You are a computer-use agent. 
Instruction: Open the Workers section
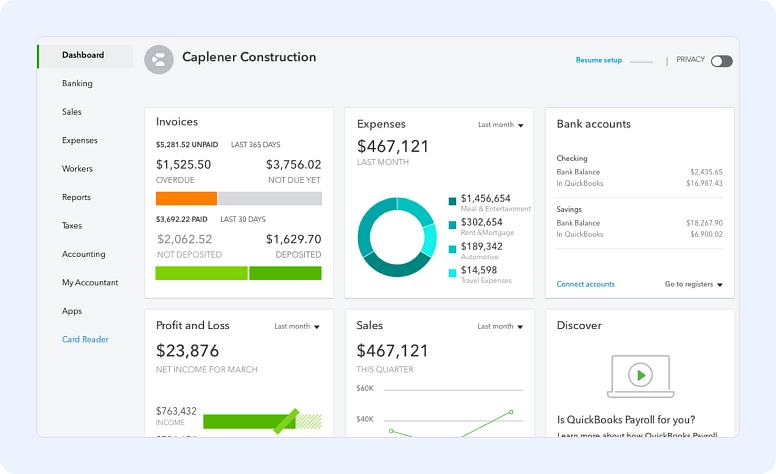tap(77, 169)
